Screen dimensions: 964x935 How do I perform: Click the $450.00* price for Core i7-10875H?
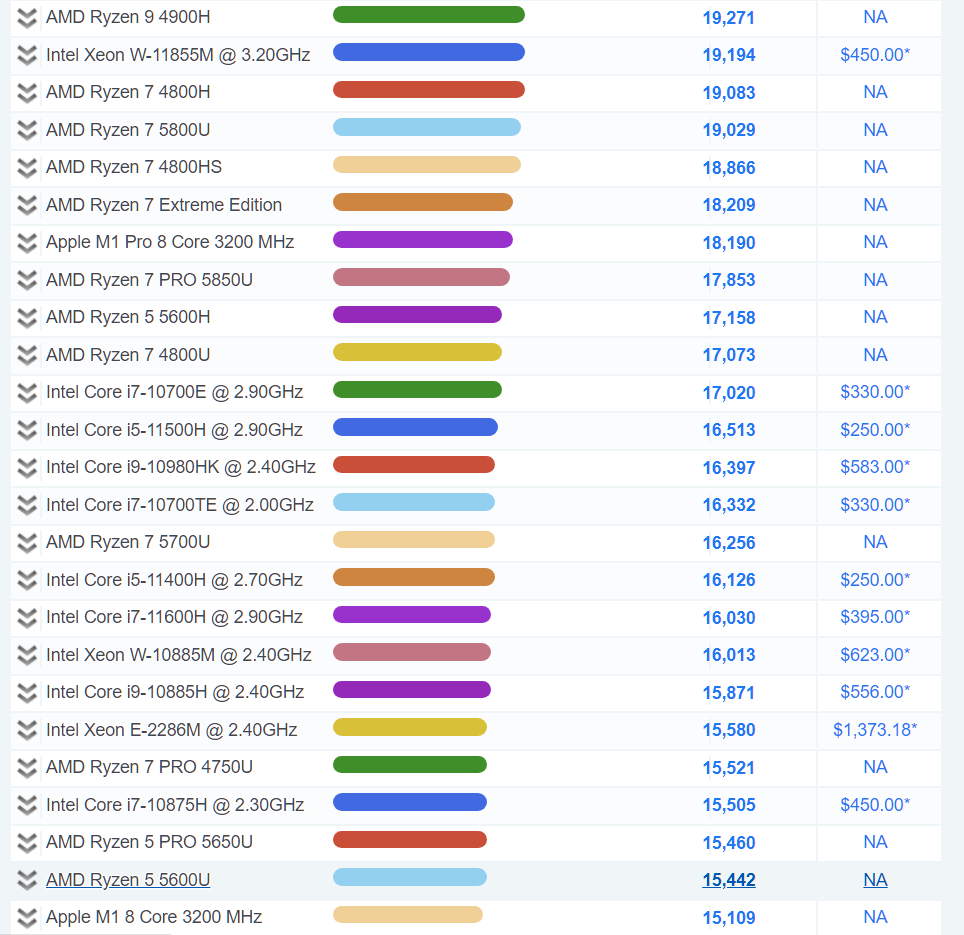tap(875, 805)
